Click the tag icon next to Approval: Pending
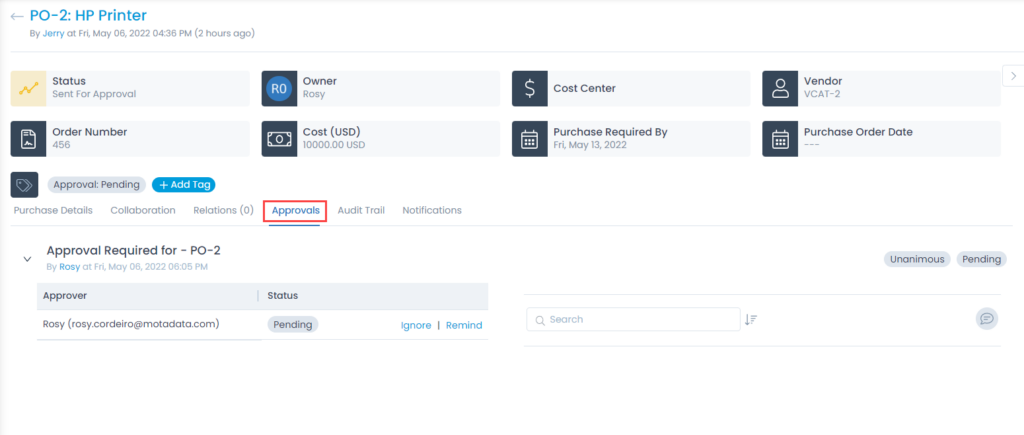1024x435 pixels. point(25,185)
